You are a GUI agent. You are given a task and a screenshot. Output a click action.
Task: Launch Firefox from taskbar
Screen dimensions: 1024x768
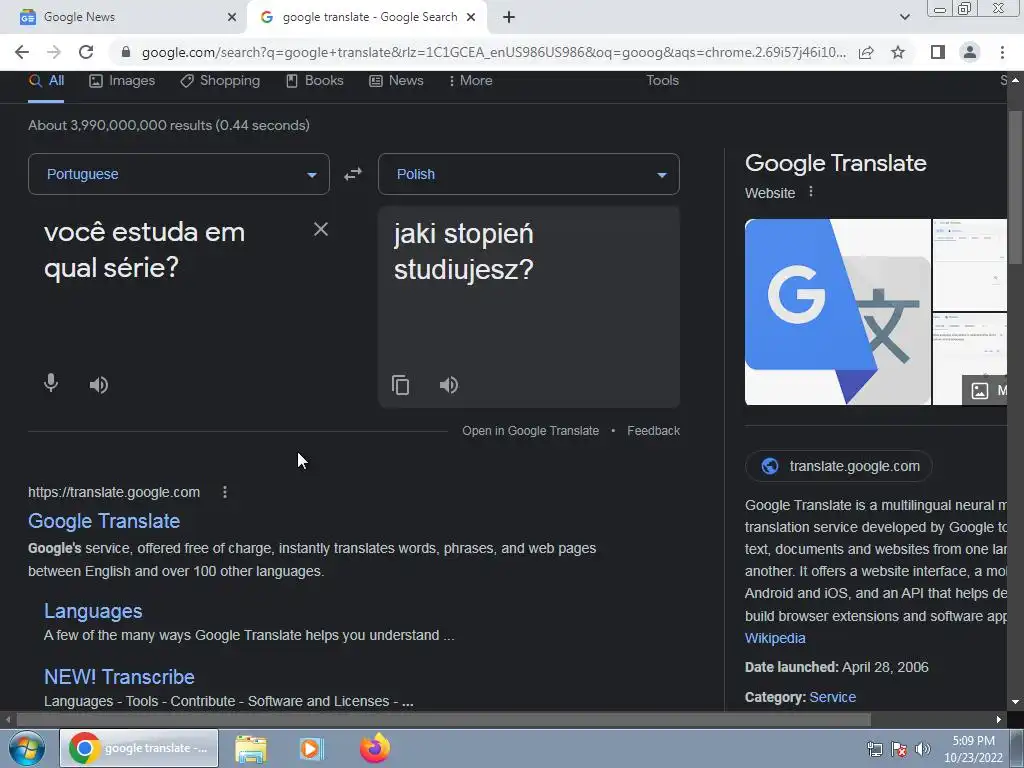(375, 748)
